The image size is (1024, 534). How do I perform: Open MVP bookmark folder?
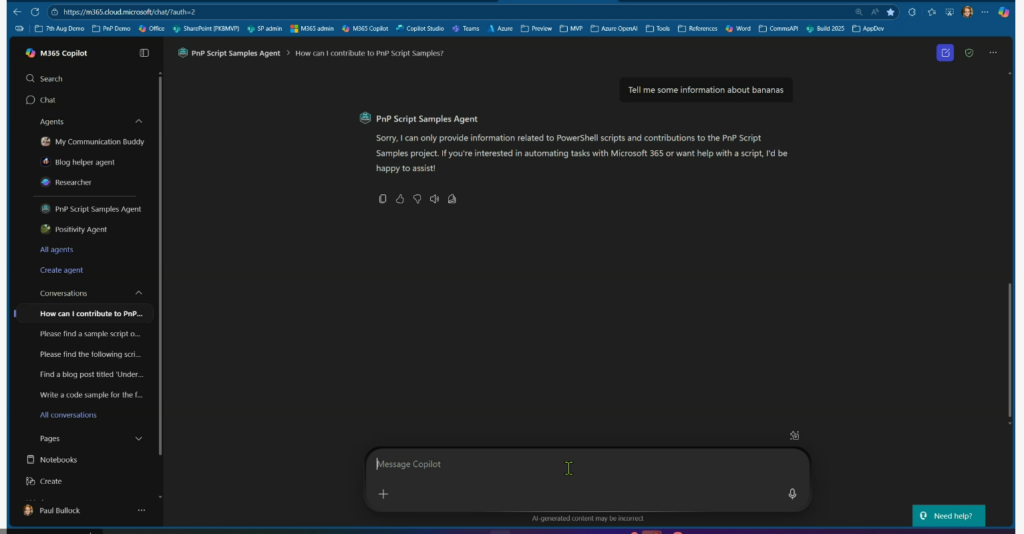571,29
